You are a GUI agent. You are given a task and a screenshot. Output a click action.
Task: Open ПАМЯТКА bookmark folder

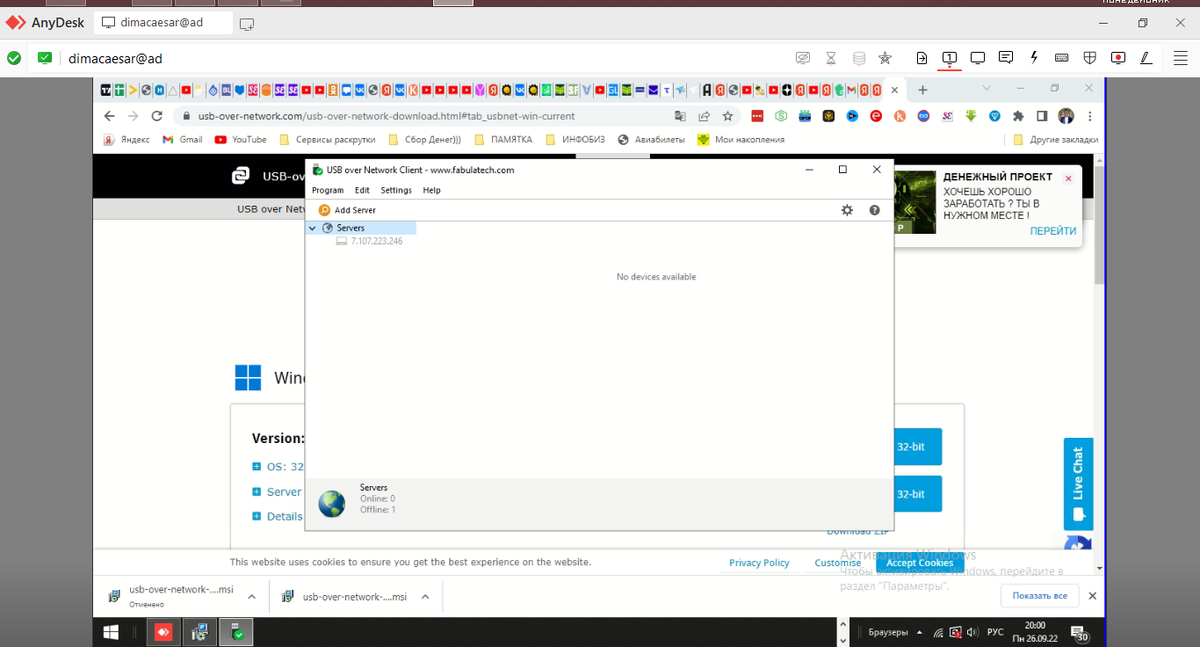[504, 140]
